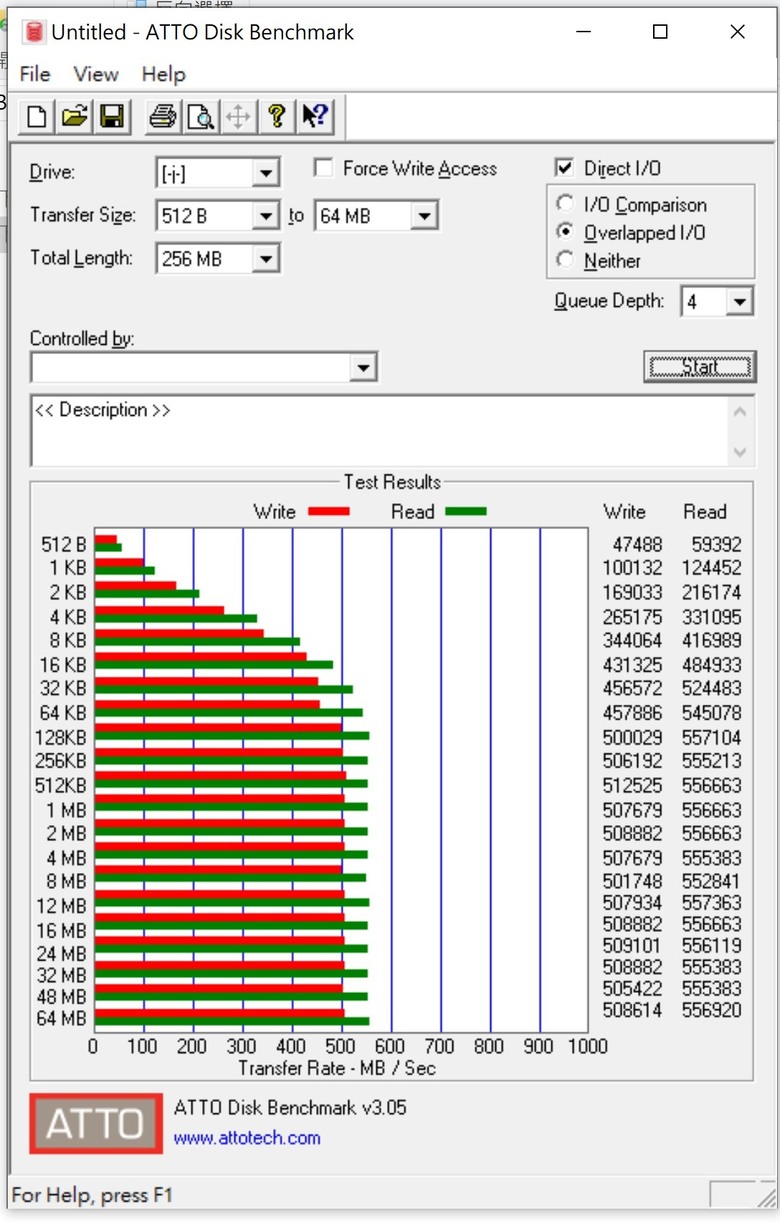
Task: Click the 16 KB row label
Action: (x=63, y=664)
